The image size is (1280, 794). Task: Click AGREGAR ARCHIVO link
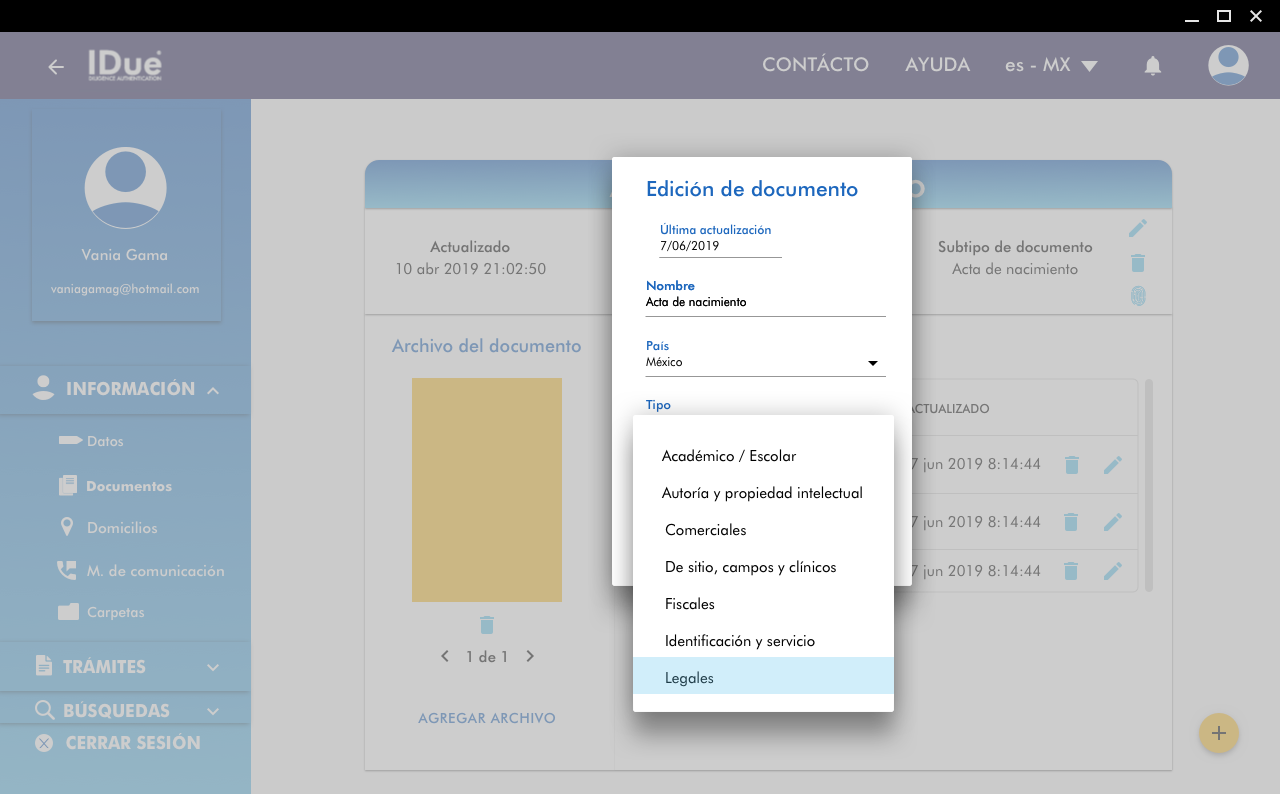coord(486,718)
